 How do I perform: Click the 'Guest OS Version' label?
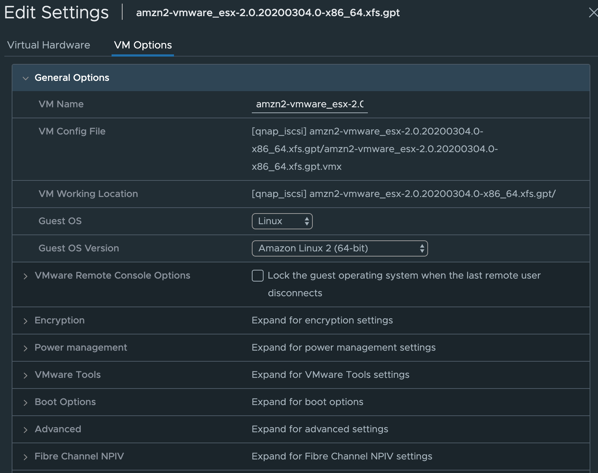pos(79,248)
